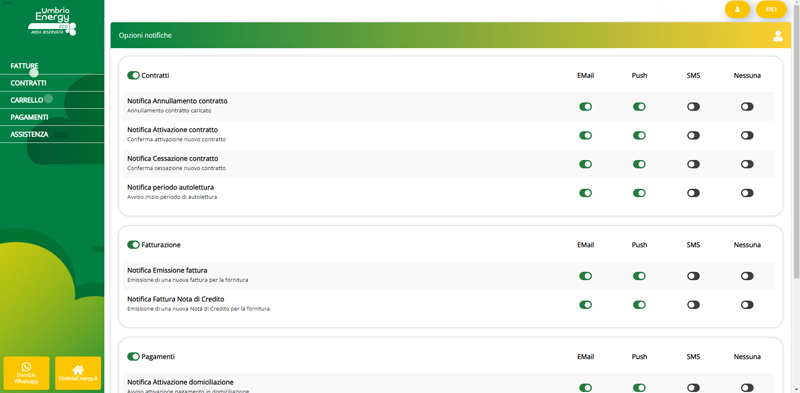
Task: Click the Umbria Energy logo
Action: (x=52, y=21)
